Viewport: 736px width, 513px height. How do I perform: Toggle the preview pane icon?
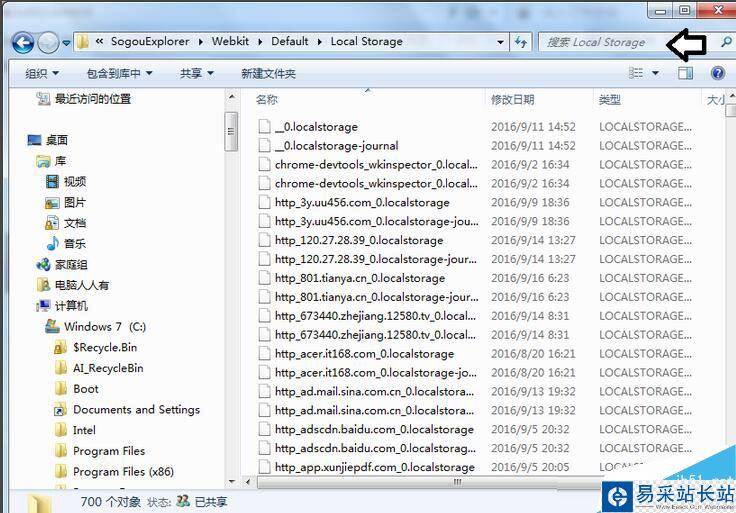(685, 73)
